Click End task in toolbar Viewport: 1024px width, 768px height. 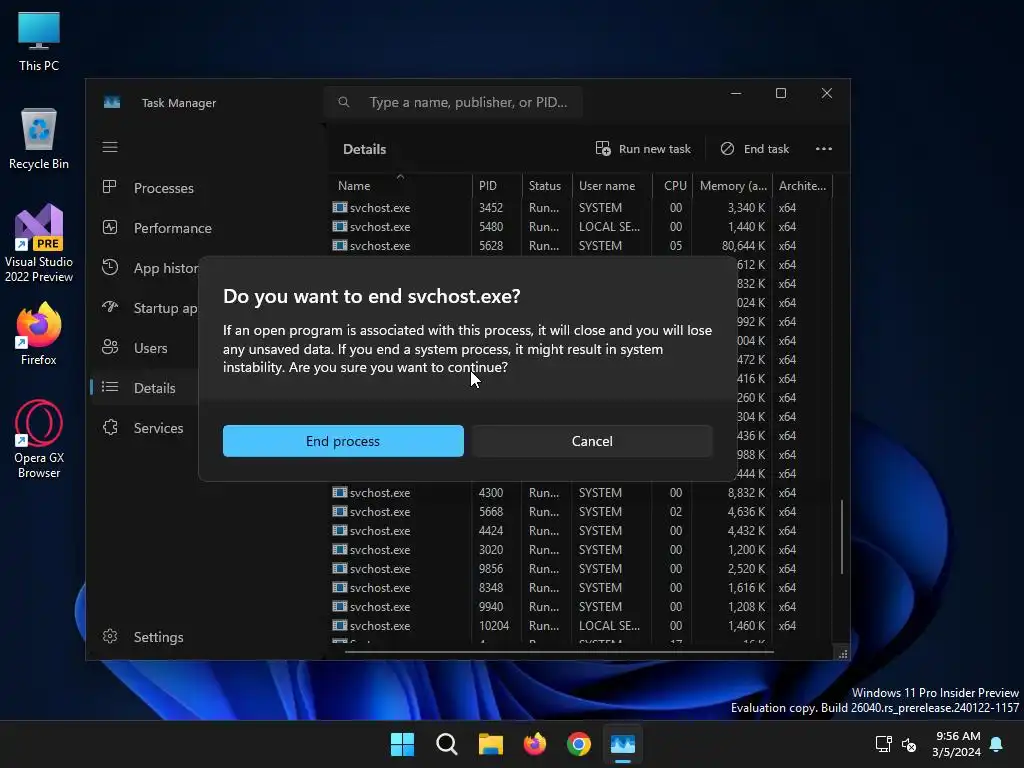pyautogui.click(x=755, y=149)
